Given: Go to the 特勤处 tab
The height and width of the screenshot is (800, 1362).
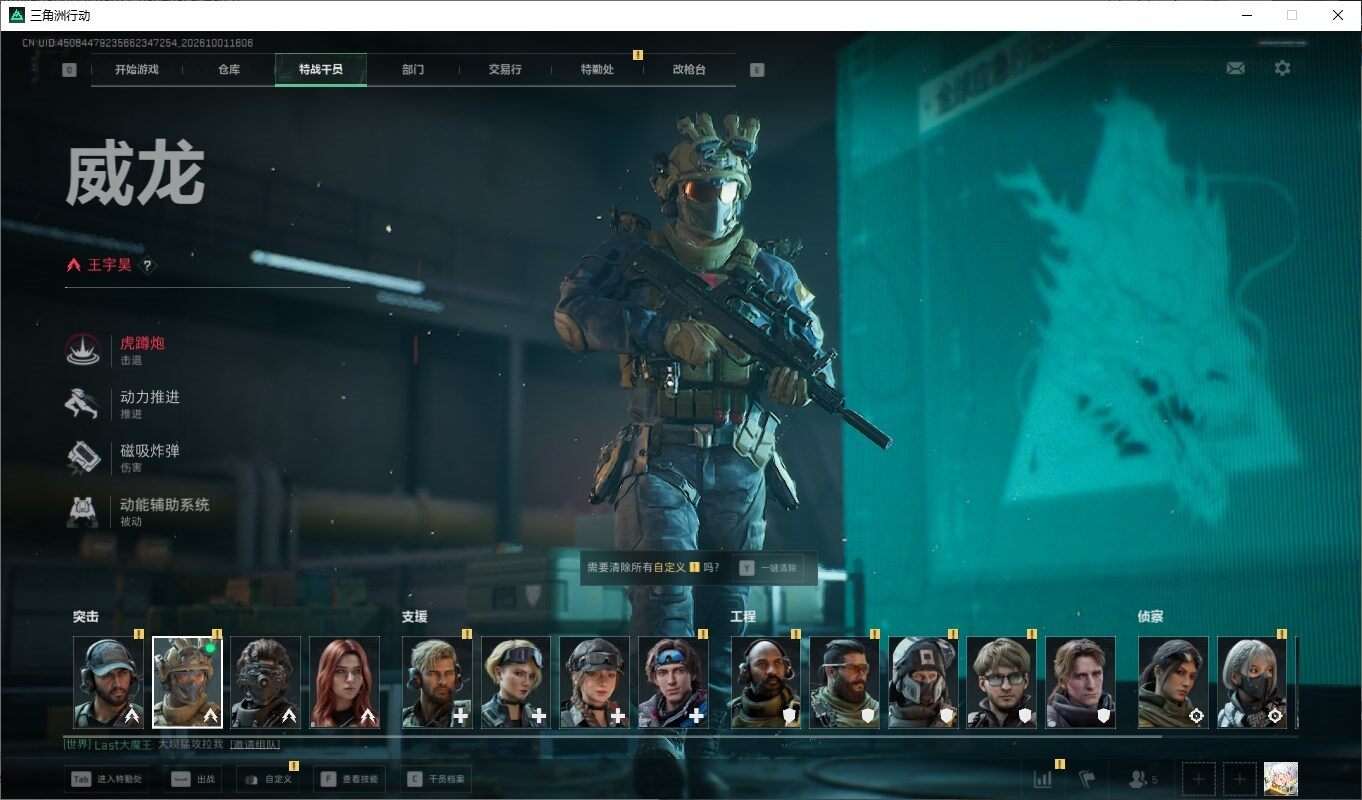Looking at the screenshot, I should click(597, 70).
